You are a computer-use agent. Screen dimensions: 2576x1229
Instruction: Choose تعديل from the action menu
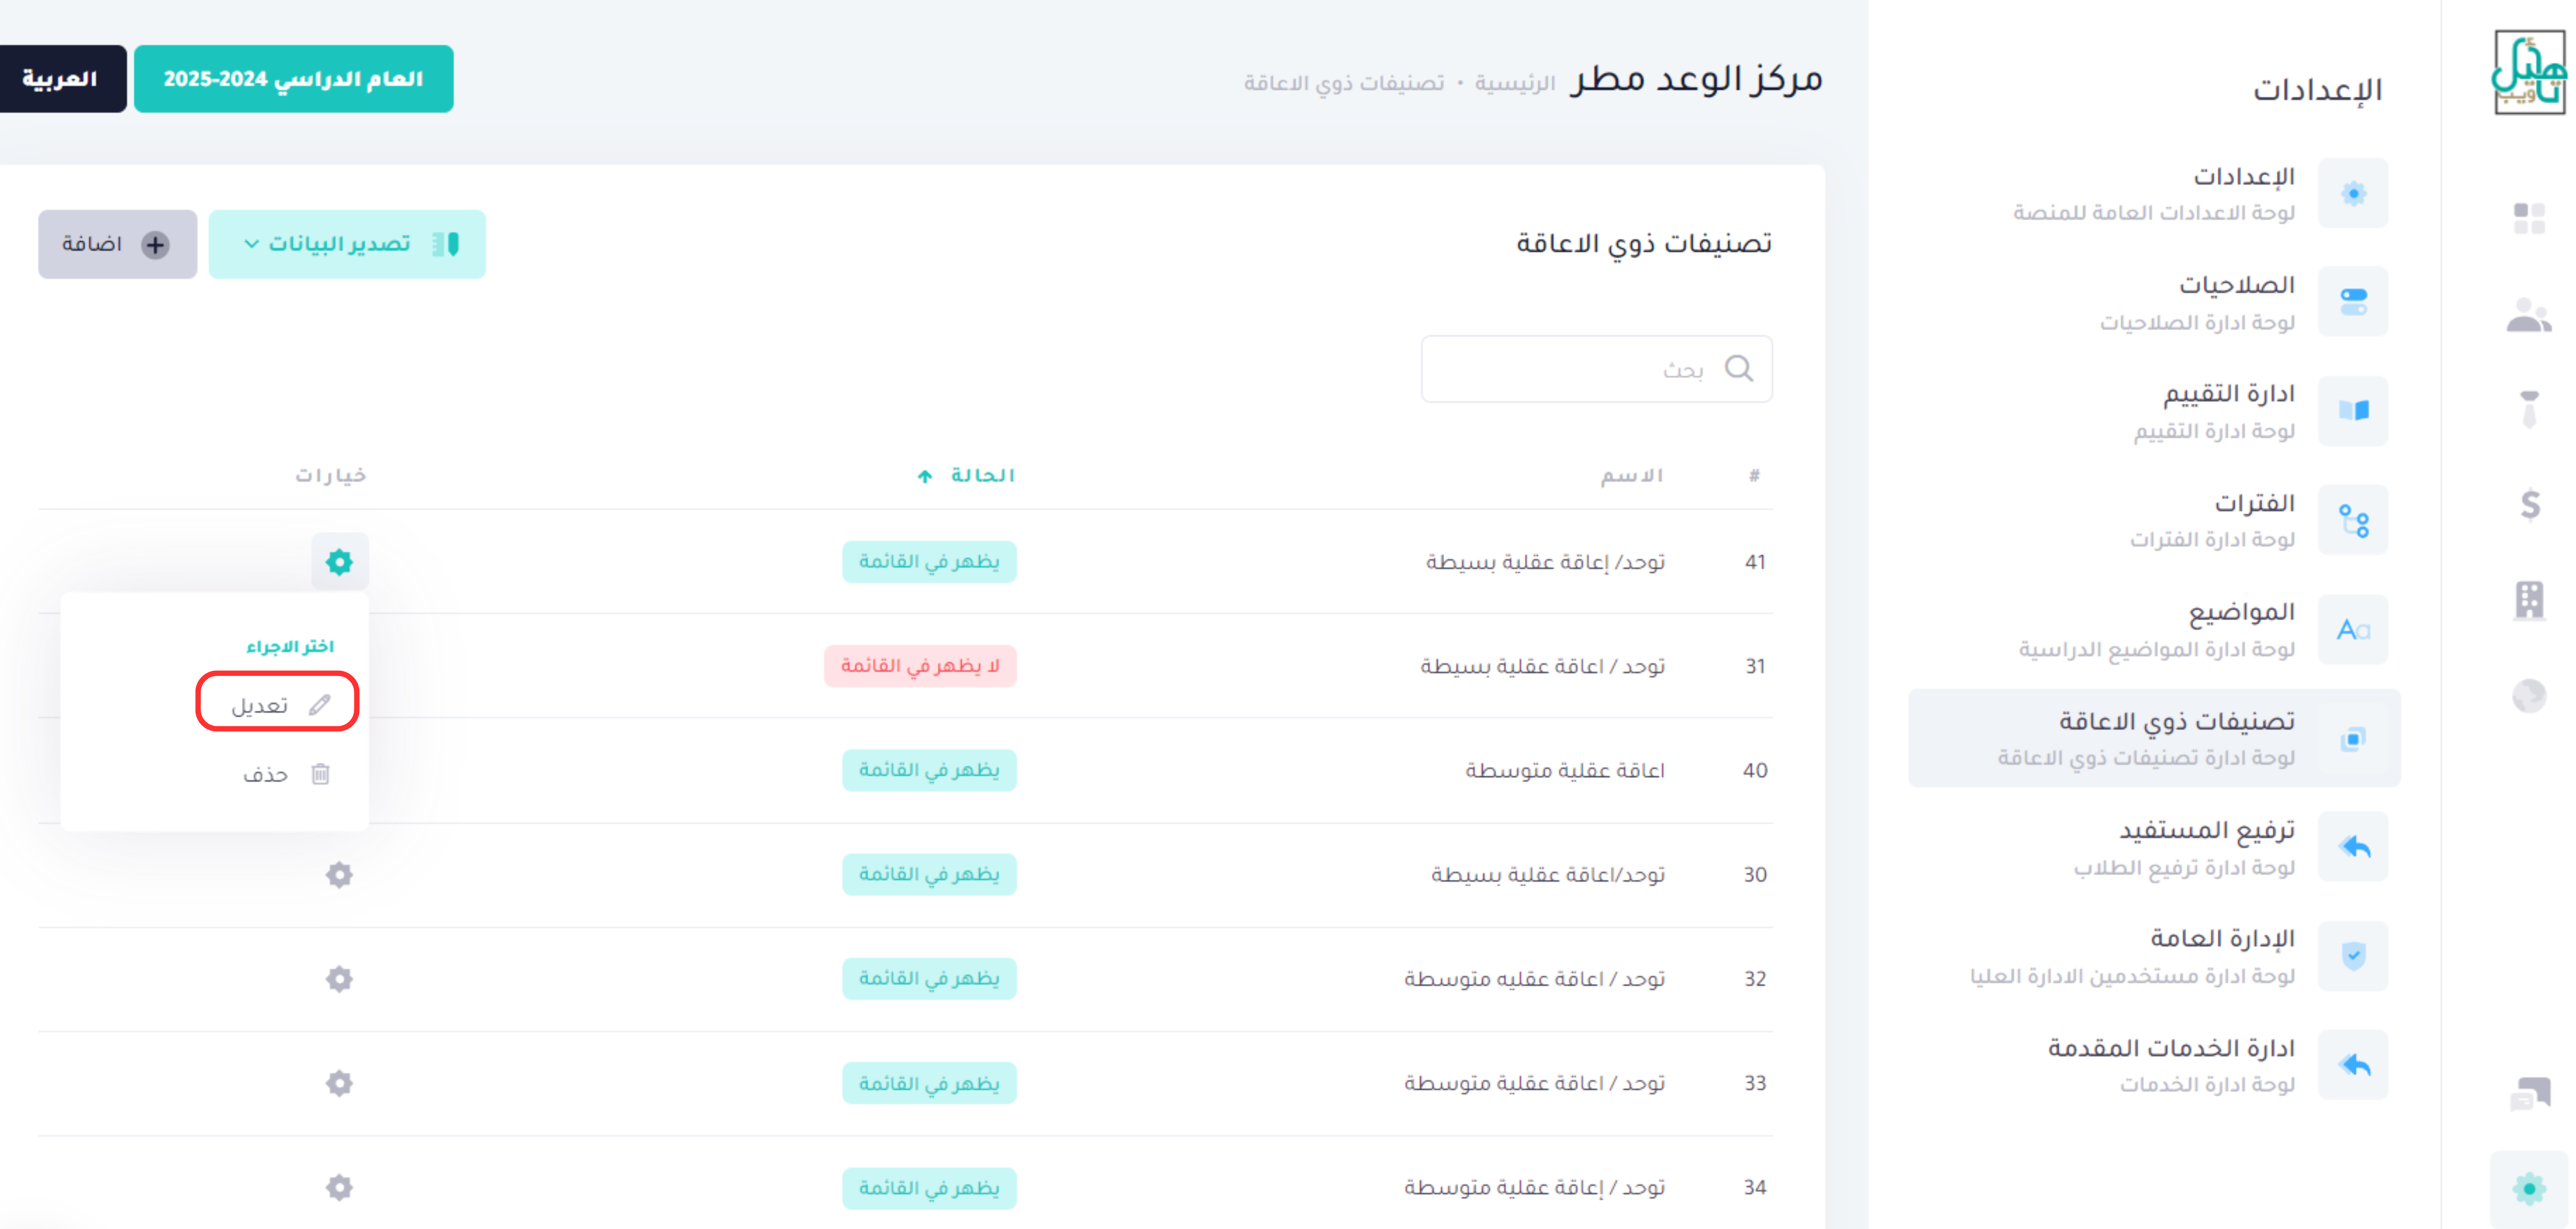(x=278, y=705)
